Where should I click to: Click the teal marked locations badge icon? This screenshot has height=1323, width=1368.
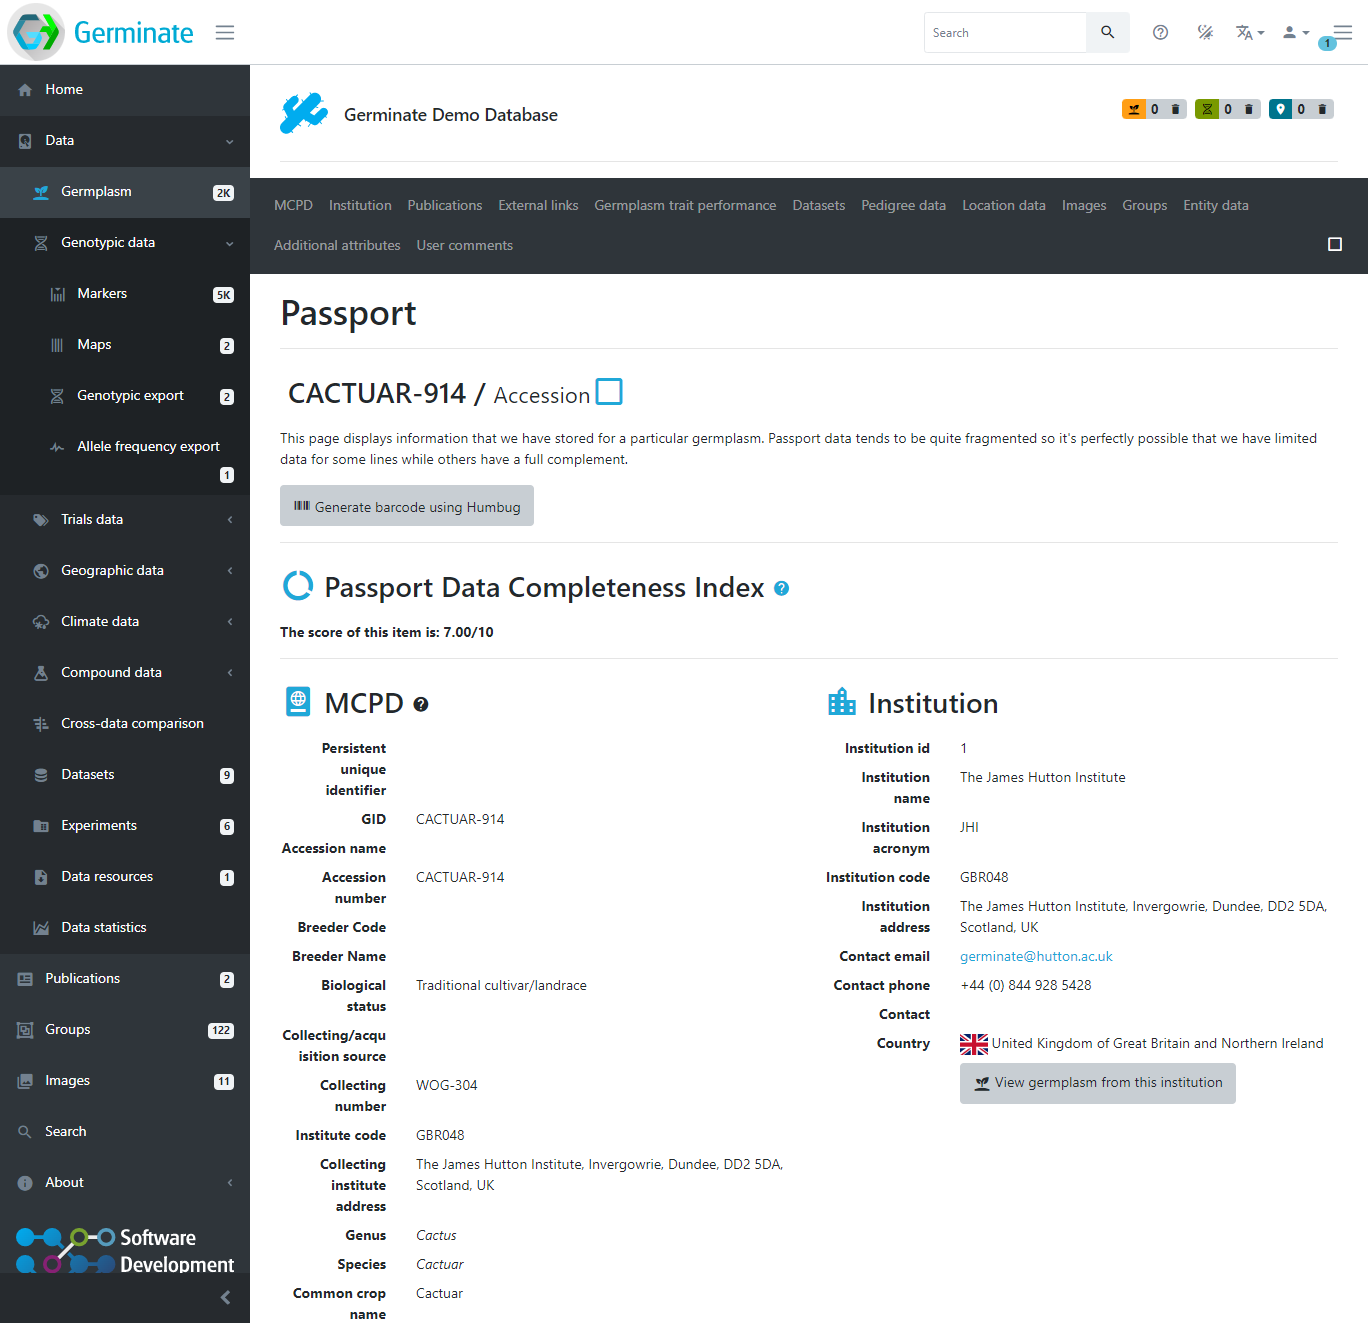(x=1280, y=109)
